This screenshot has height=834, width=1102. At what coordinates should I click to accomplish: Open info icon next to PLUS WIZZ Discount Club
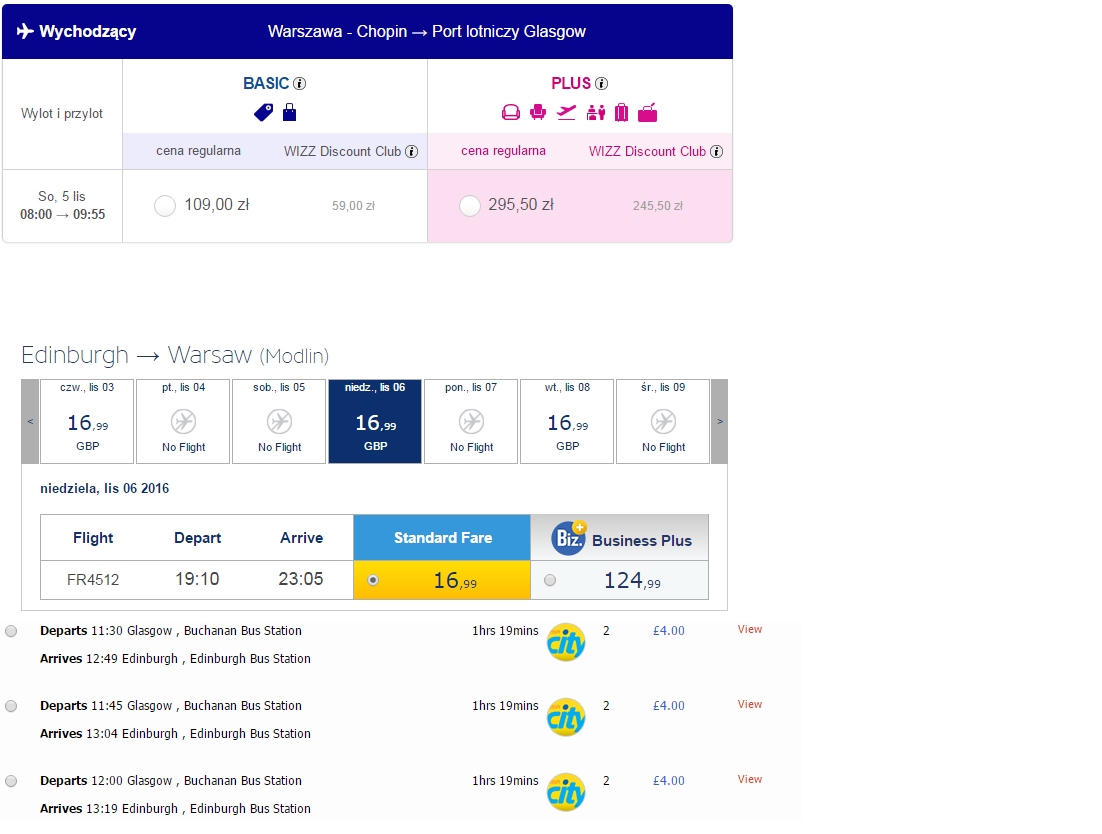point(716,152)
